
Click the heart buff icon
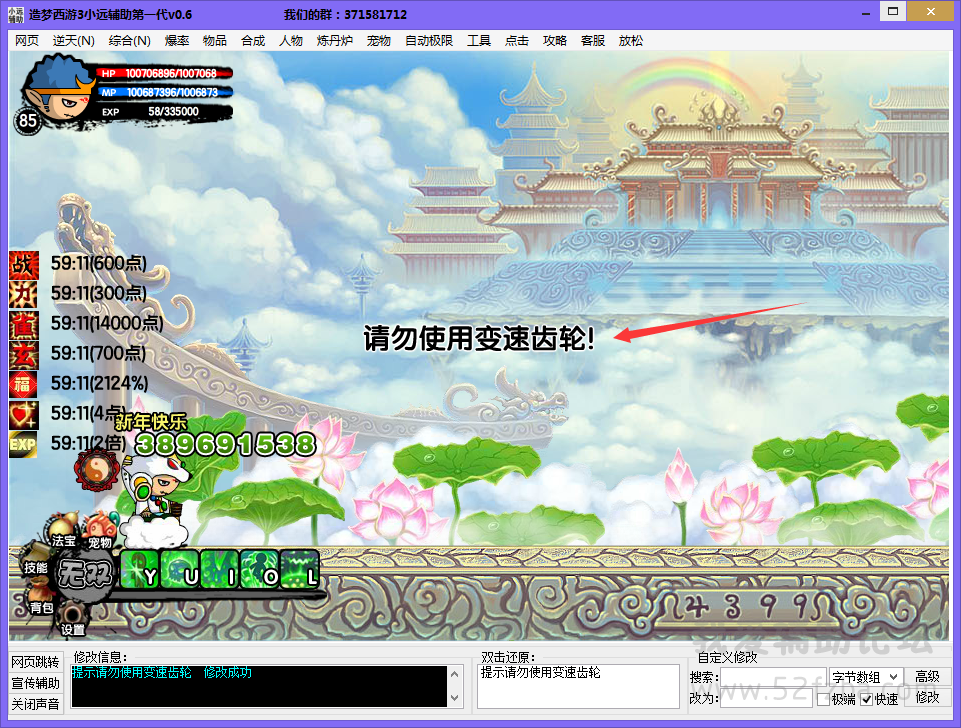[x=23, y=415]
